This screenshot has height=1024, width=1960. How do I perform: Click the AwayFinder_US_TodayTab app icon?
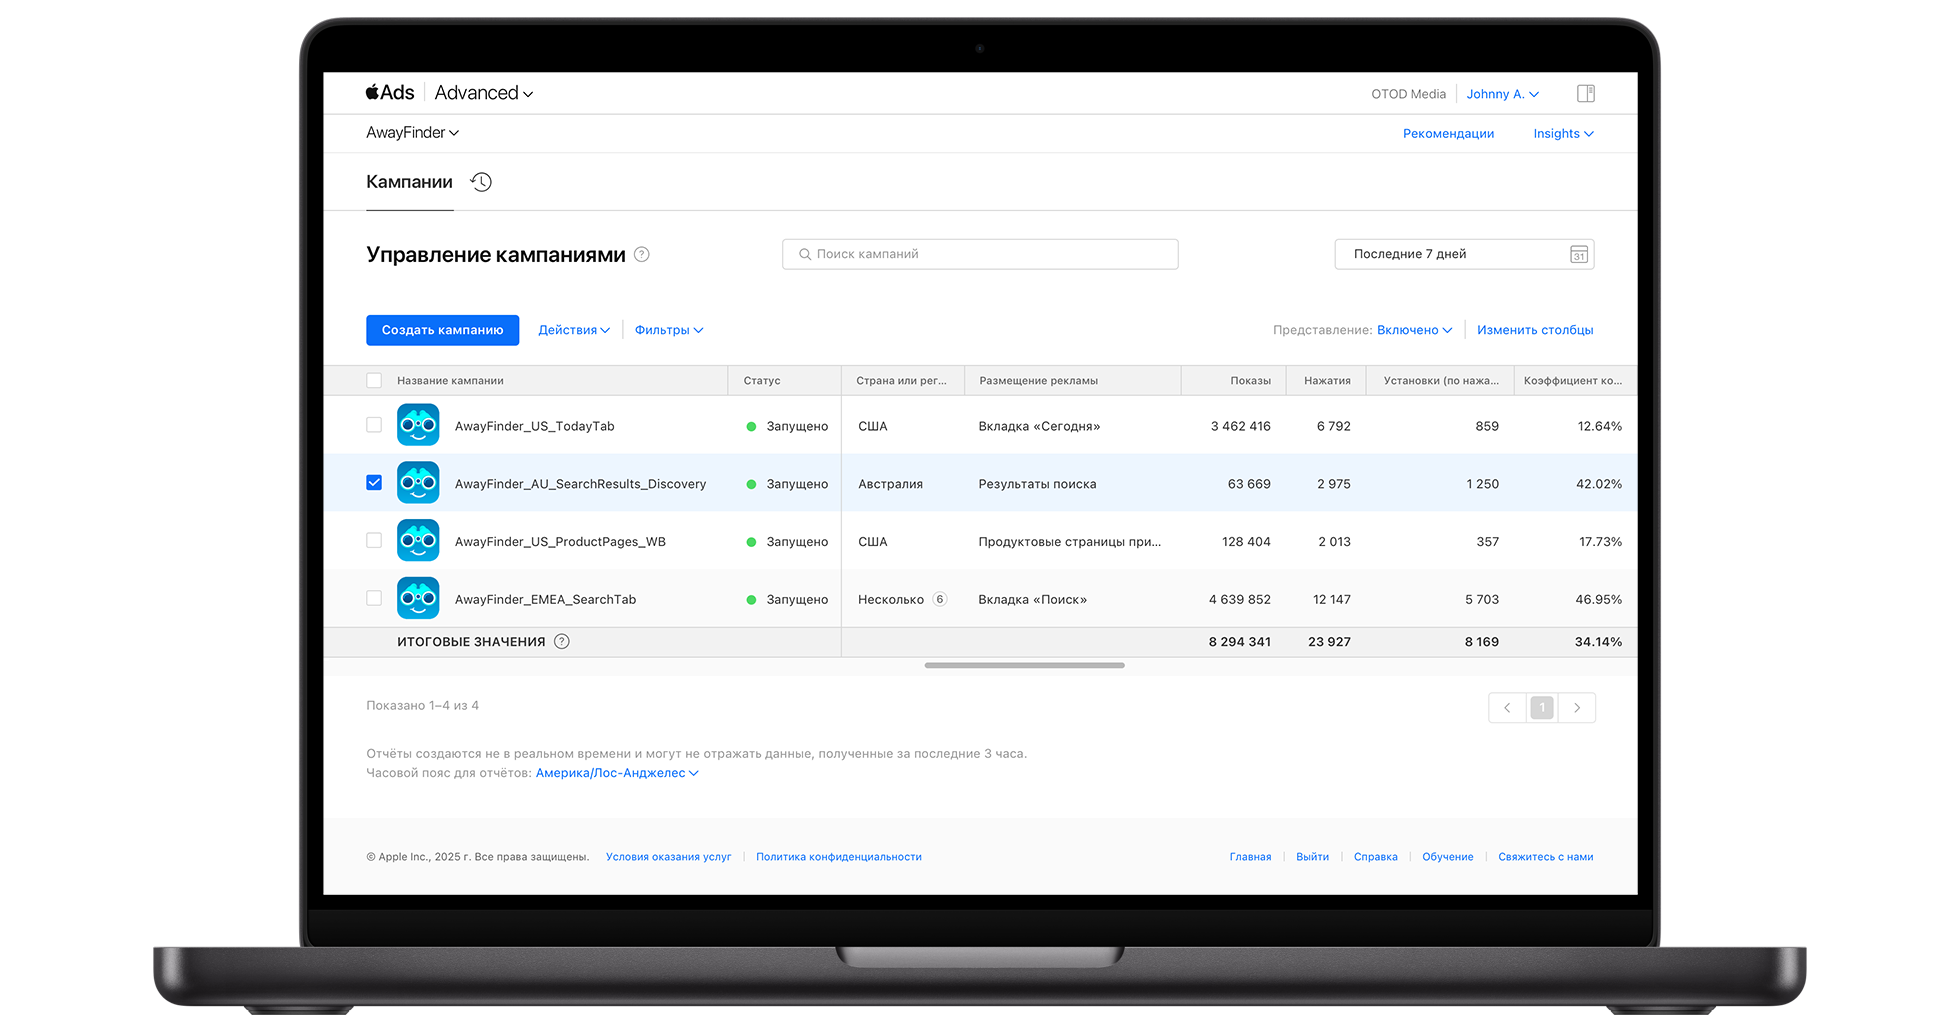418,425
